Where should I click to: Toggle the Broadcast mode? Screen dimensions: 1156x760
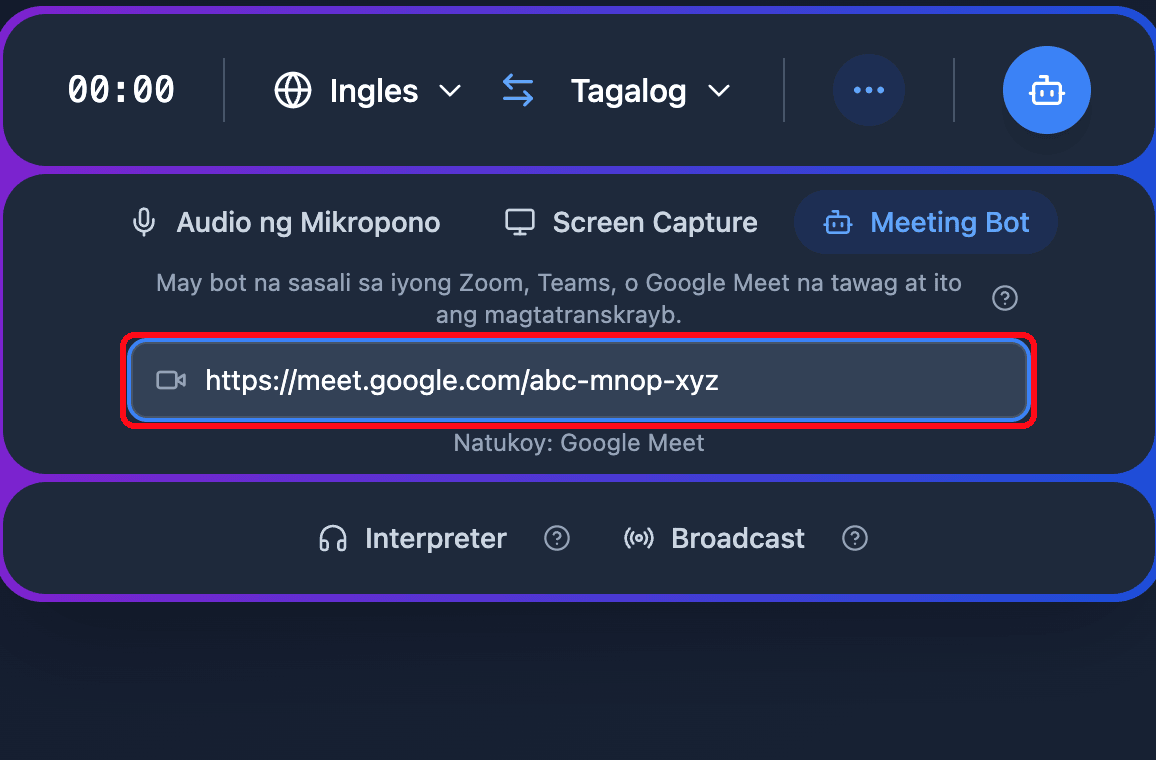pos(714,538)
